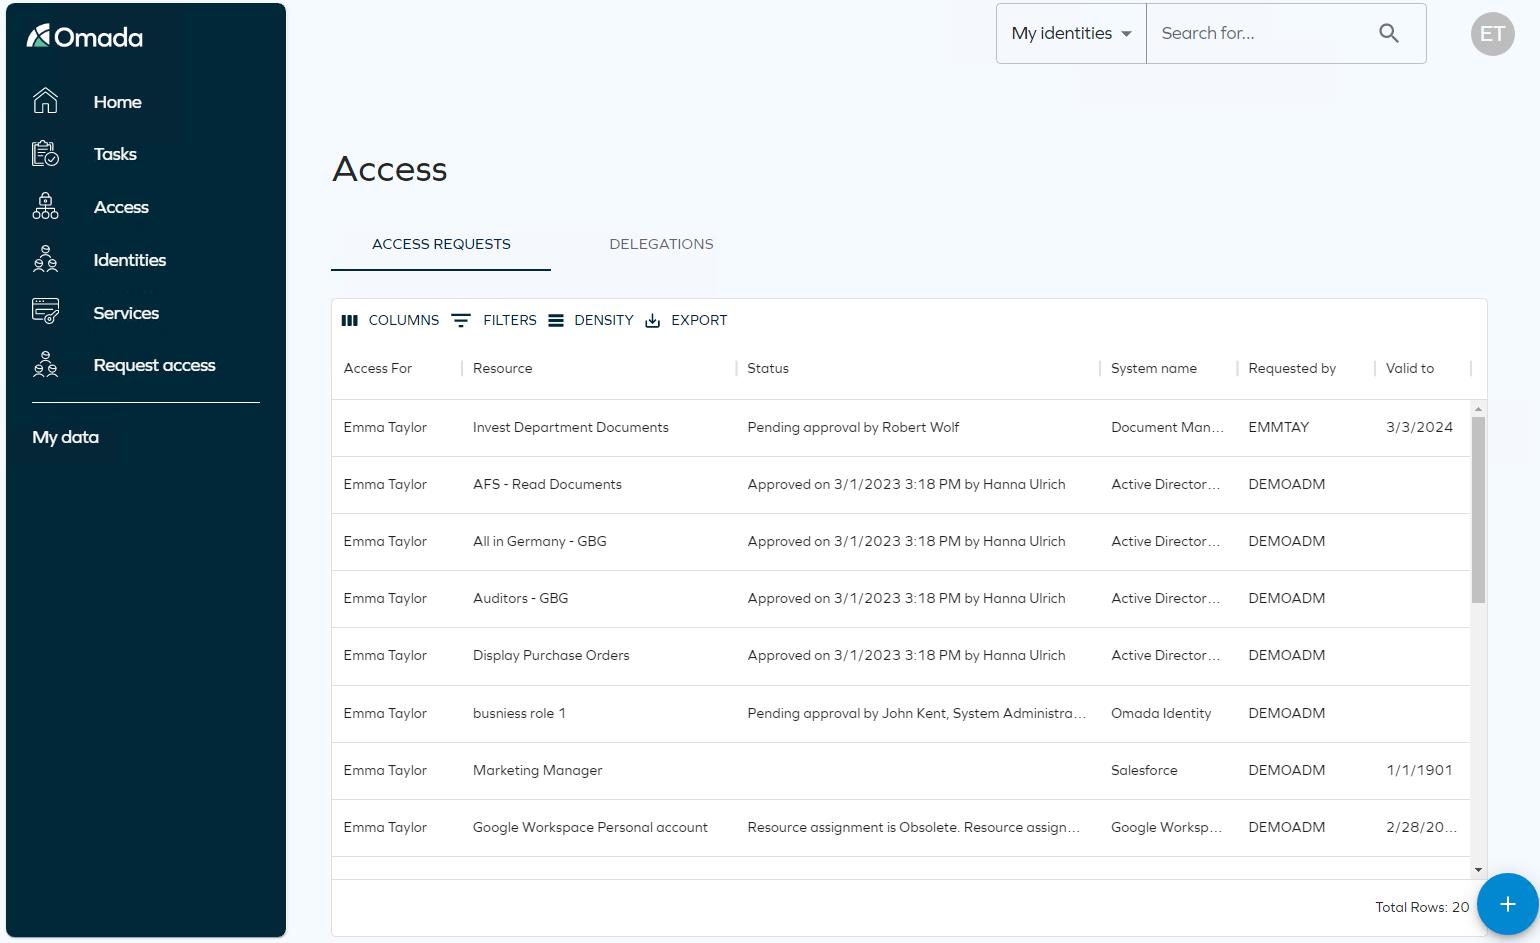Click the Tasks clipboard icon
The image size is (1540, 943).
(45, 154)
